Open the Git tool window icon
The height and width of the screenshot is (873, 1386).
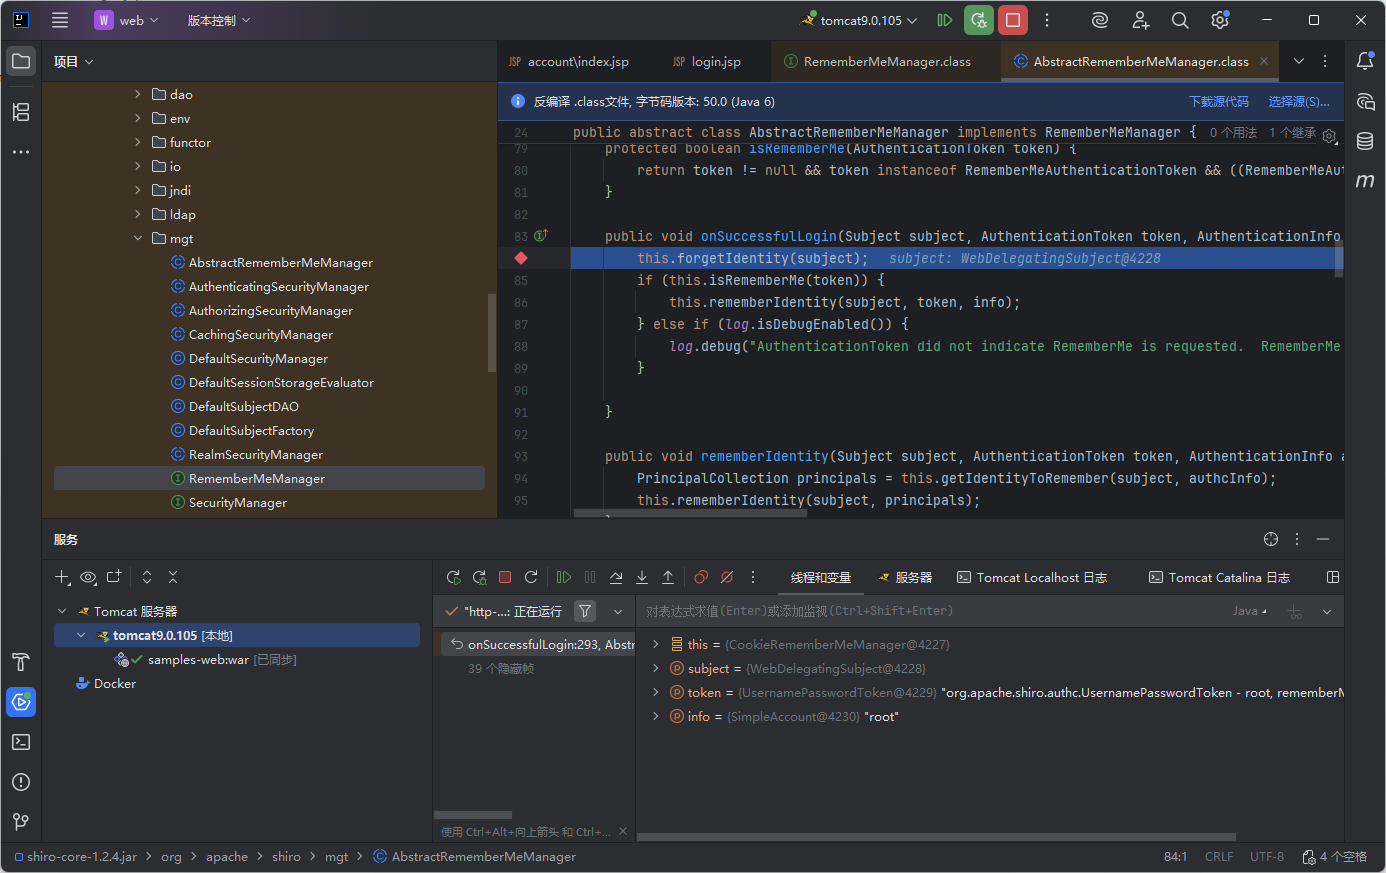[x=21, y=822]
